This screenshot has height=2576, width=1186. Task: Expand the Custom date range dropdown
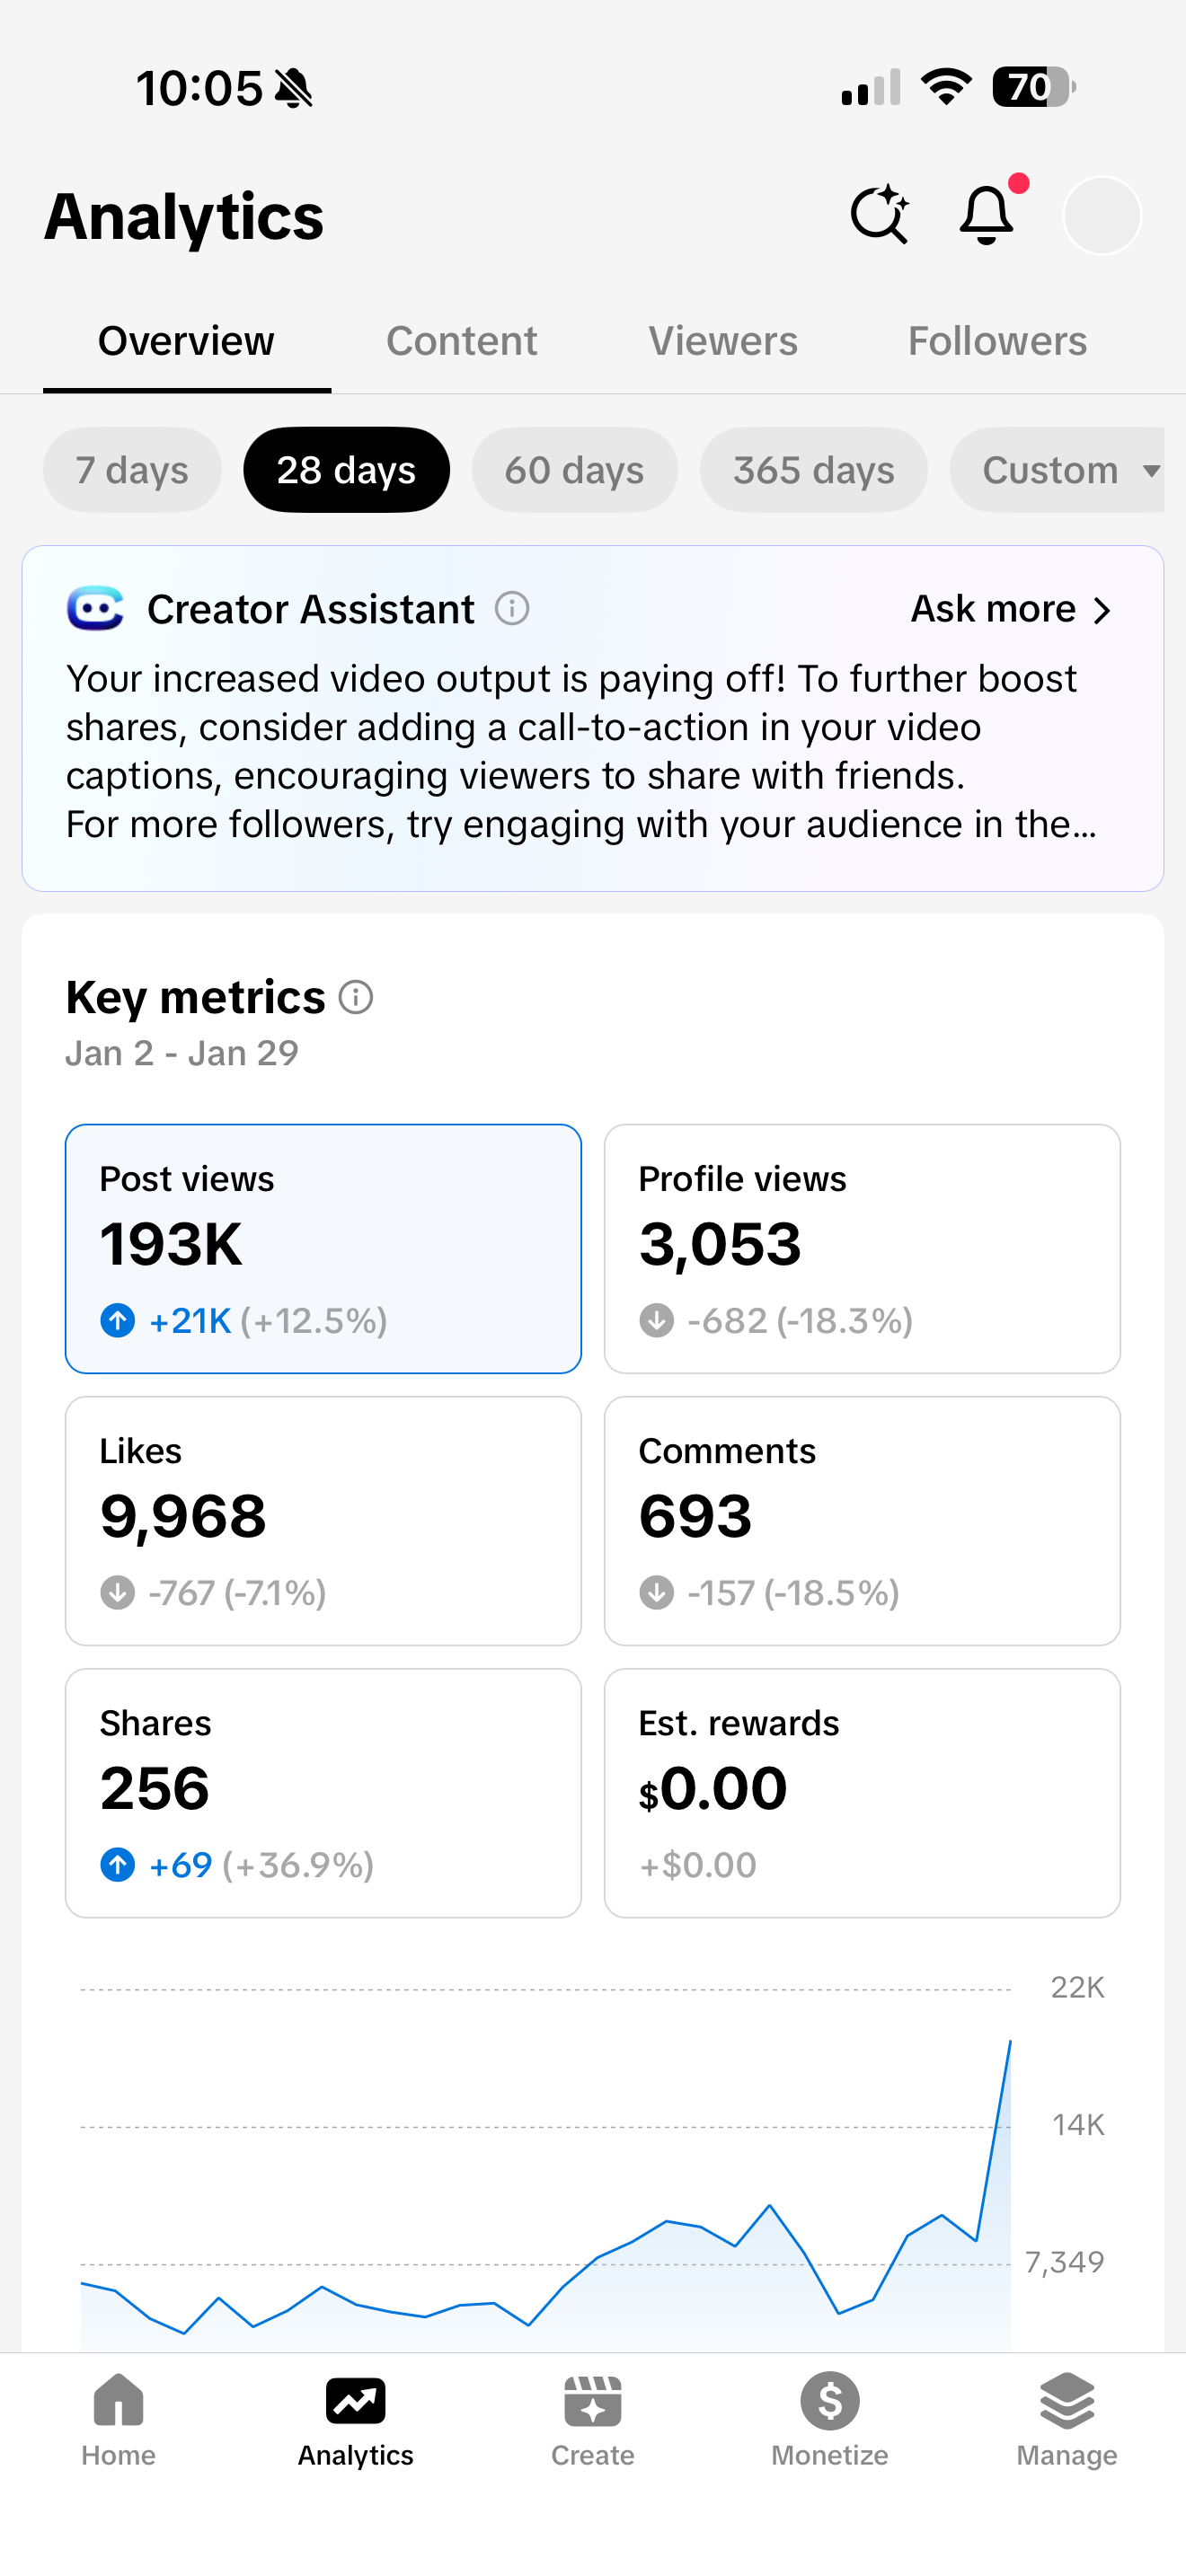pyautogui.click(x=1066, y=470)
